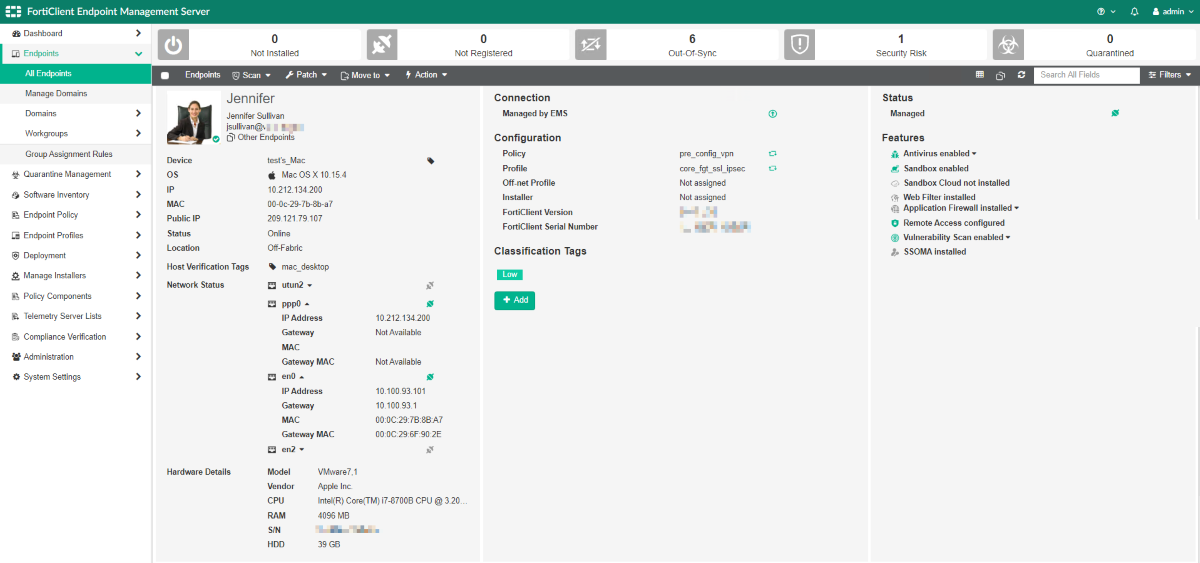
Task: Open Policy Components in sidebar
Action: [x=75, y=296]
